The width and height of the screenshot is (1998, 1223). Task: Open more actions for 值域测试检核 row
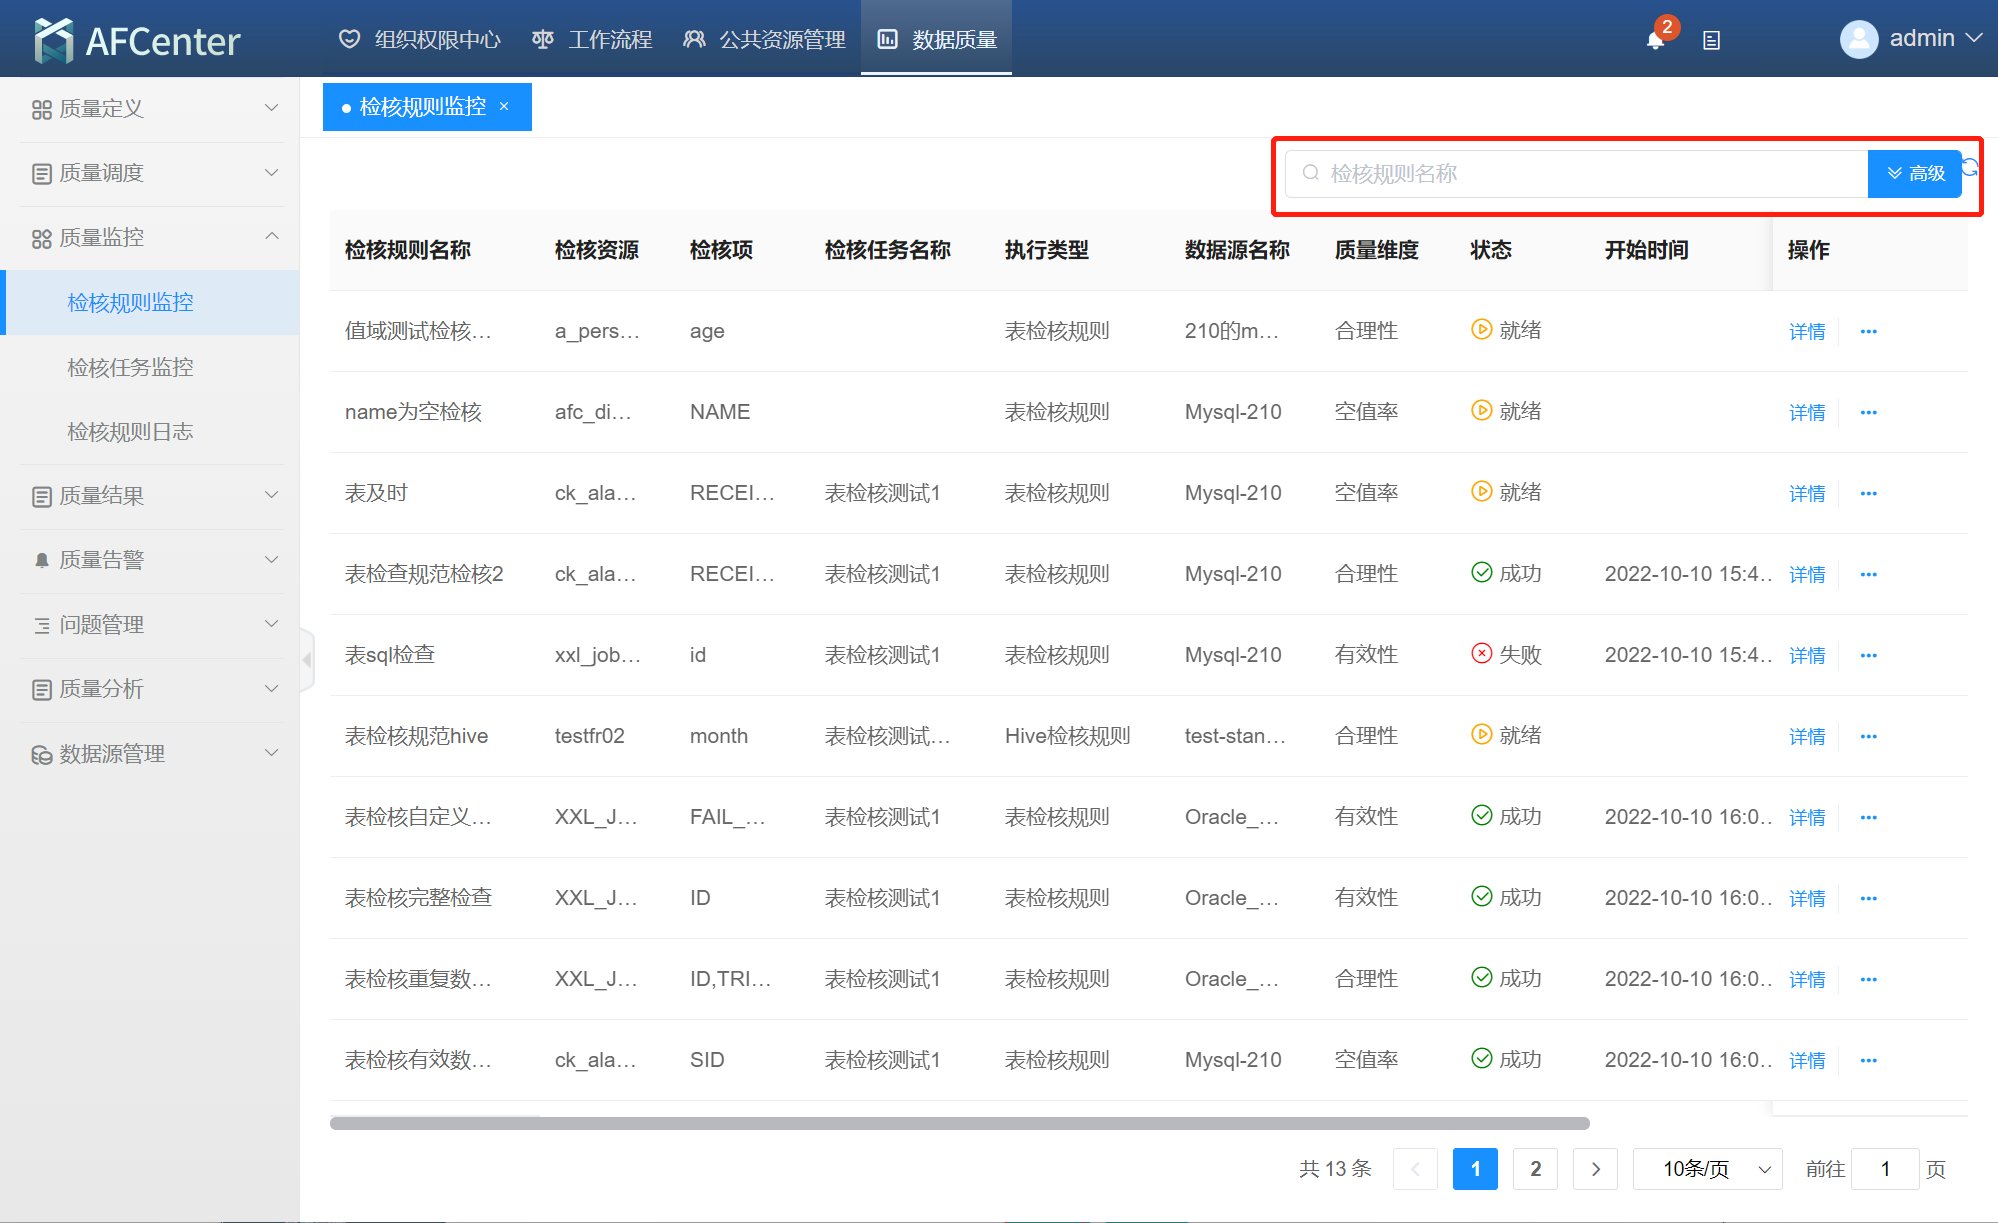[x=1868, y=331]
